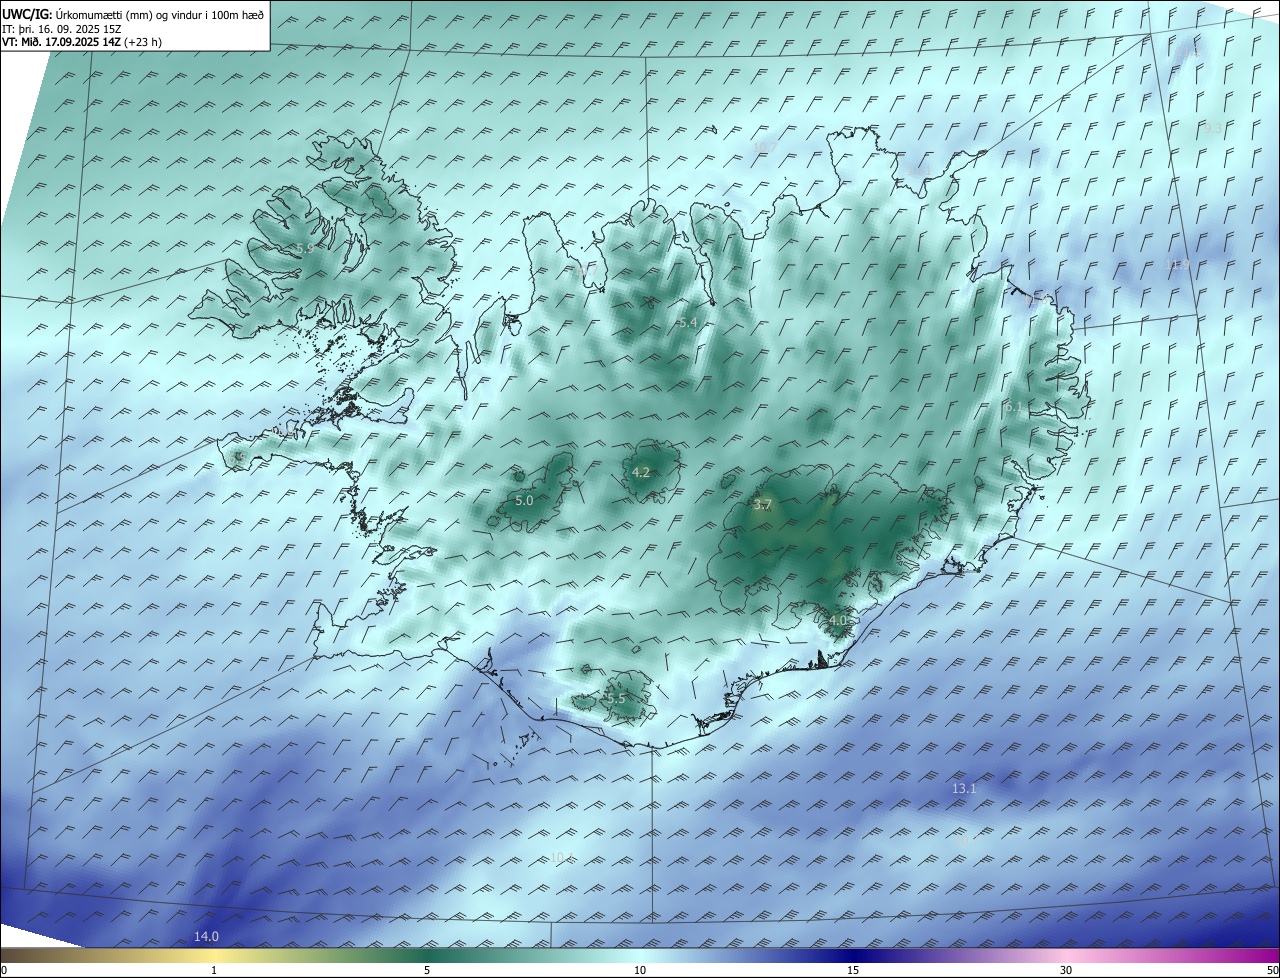Click the '50' label on the color scale
Image resolution: width=1280 pixels, height=978 pixels.
coord(1272,971)
